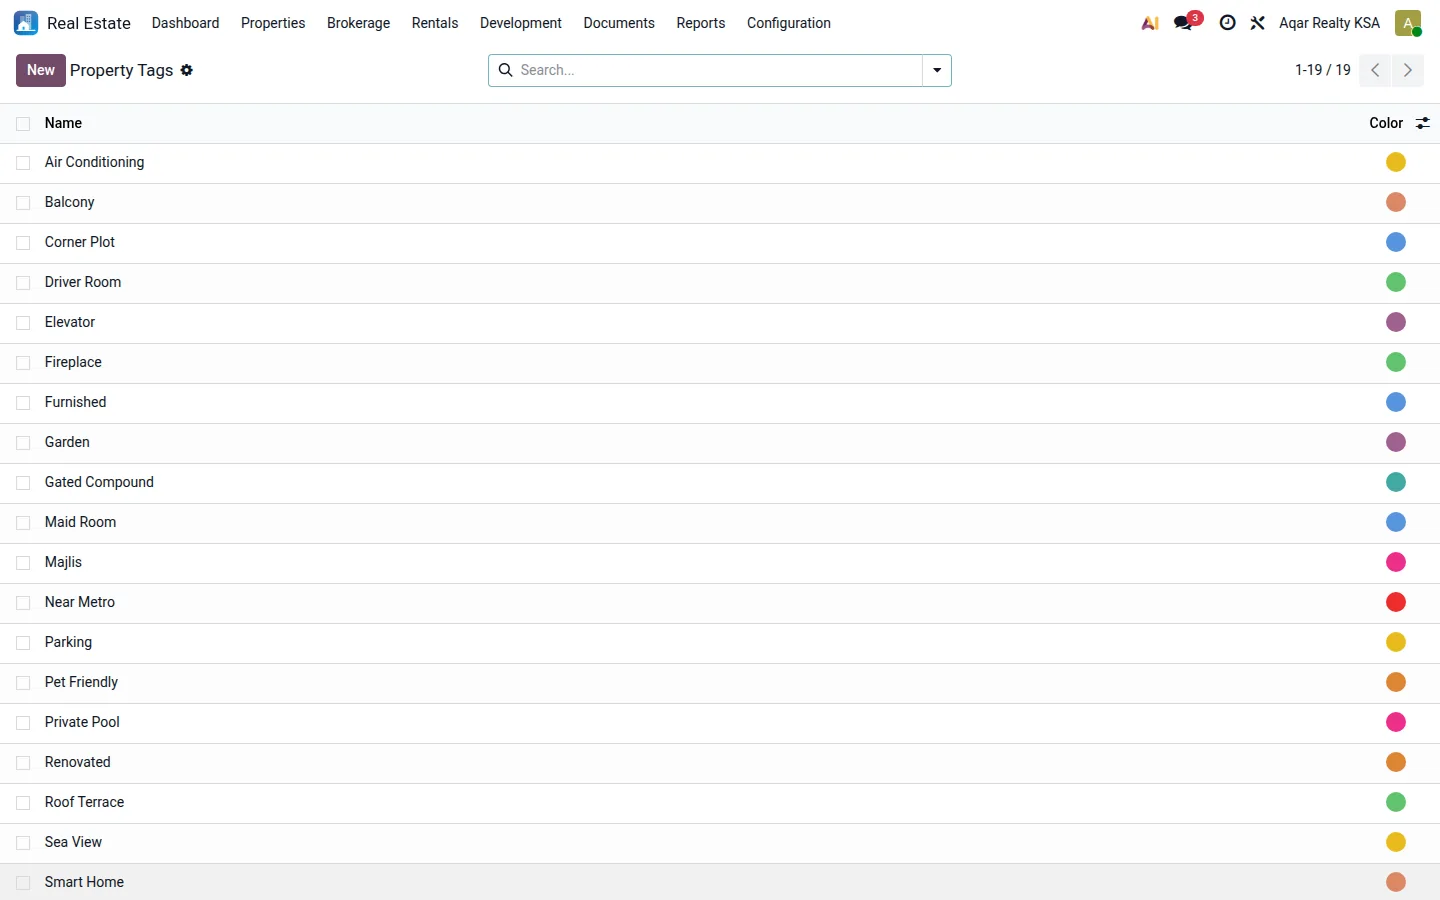Open the Furnished tag row
Image resolution: width=1440 pixels, height=900 pixels.
click(720, 403)
